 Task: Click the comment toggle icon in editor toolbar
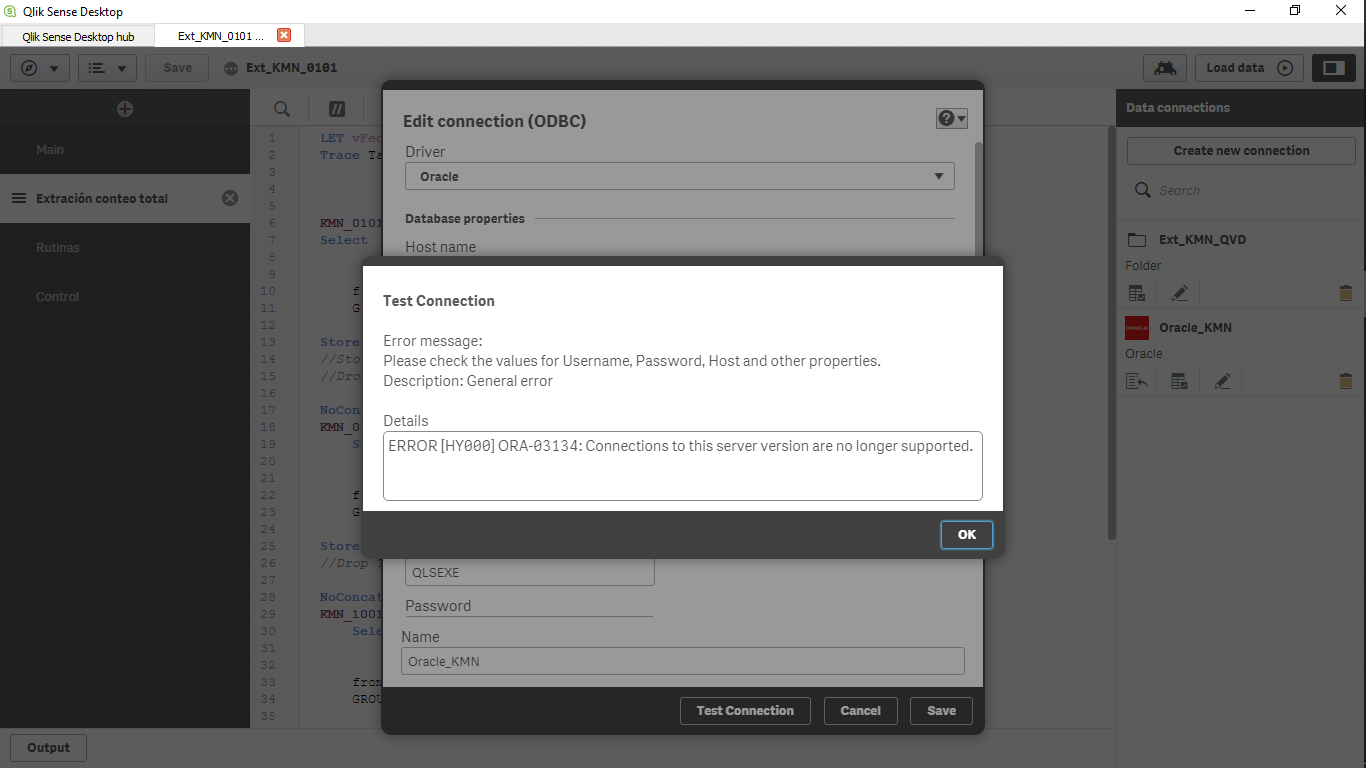click(337, 109)
